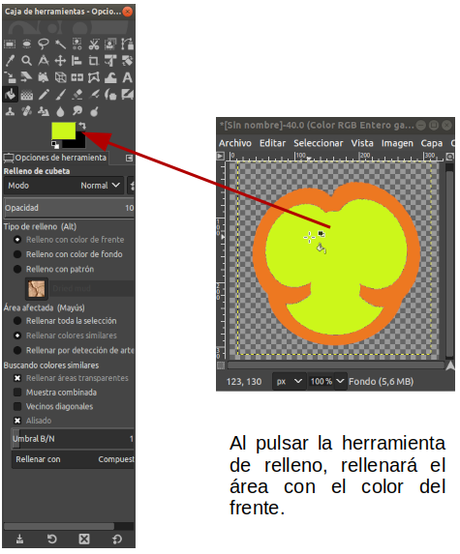Viewport: 460px width, 554px height.
Task: Toggle Rellenar áreas transparentes checkbox
Action: (x=17, y=378)
